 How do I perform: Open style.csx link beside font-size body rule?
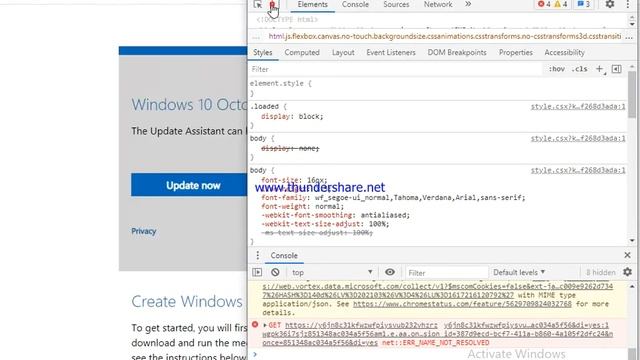point(578,170)
